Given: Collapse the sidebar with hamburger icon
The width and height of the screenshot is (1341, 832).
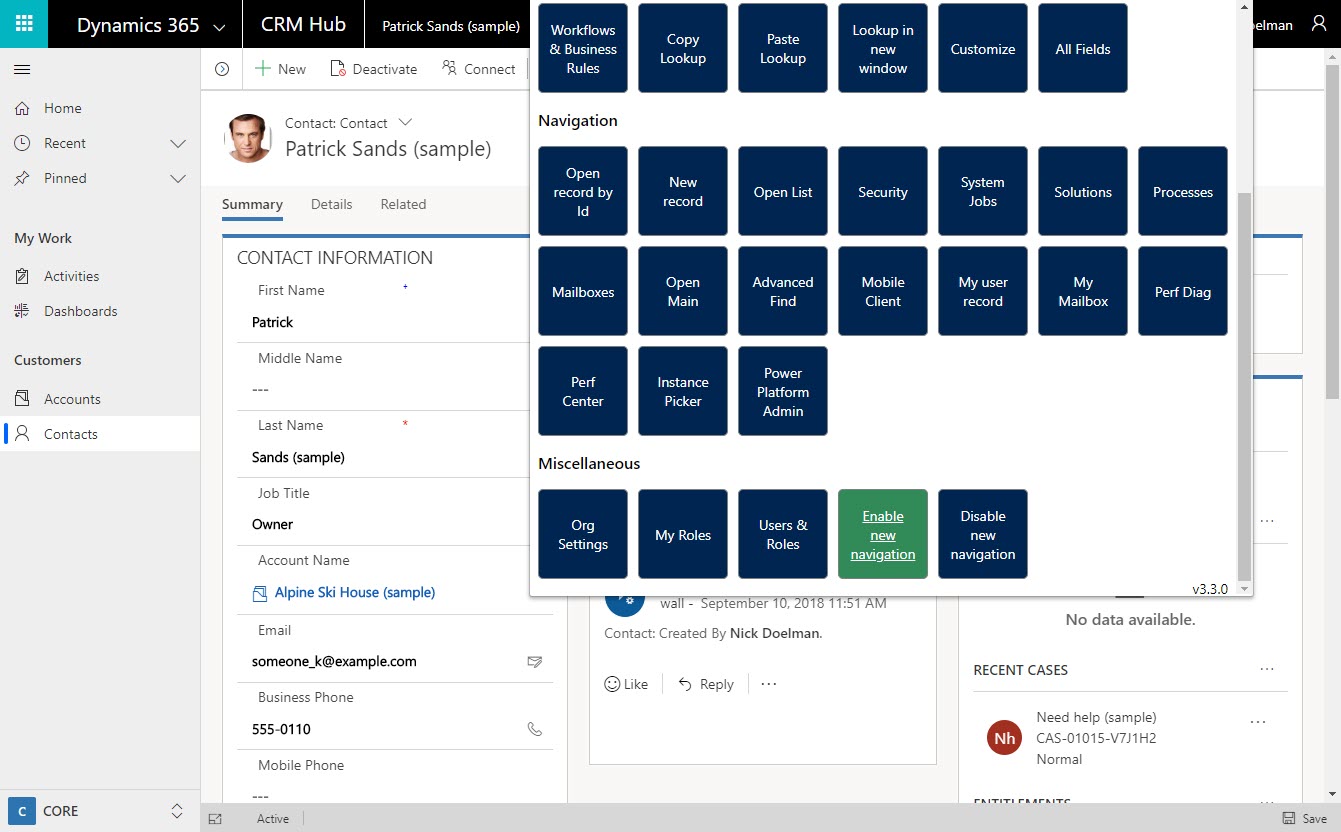Looking at the screenshot, I should [x=22, y=69].
